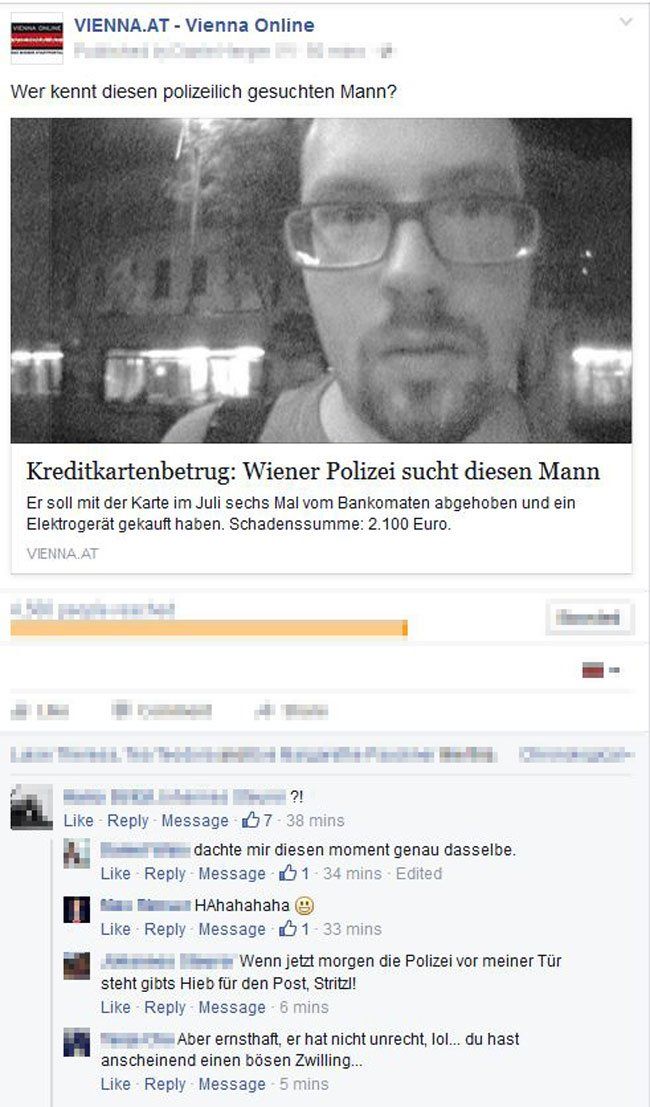Open avatar beside the bösen Zwilling comment
The width and height of the screenshot is (650, 1107).
(x=76, y=1043)
